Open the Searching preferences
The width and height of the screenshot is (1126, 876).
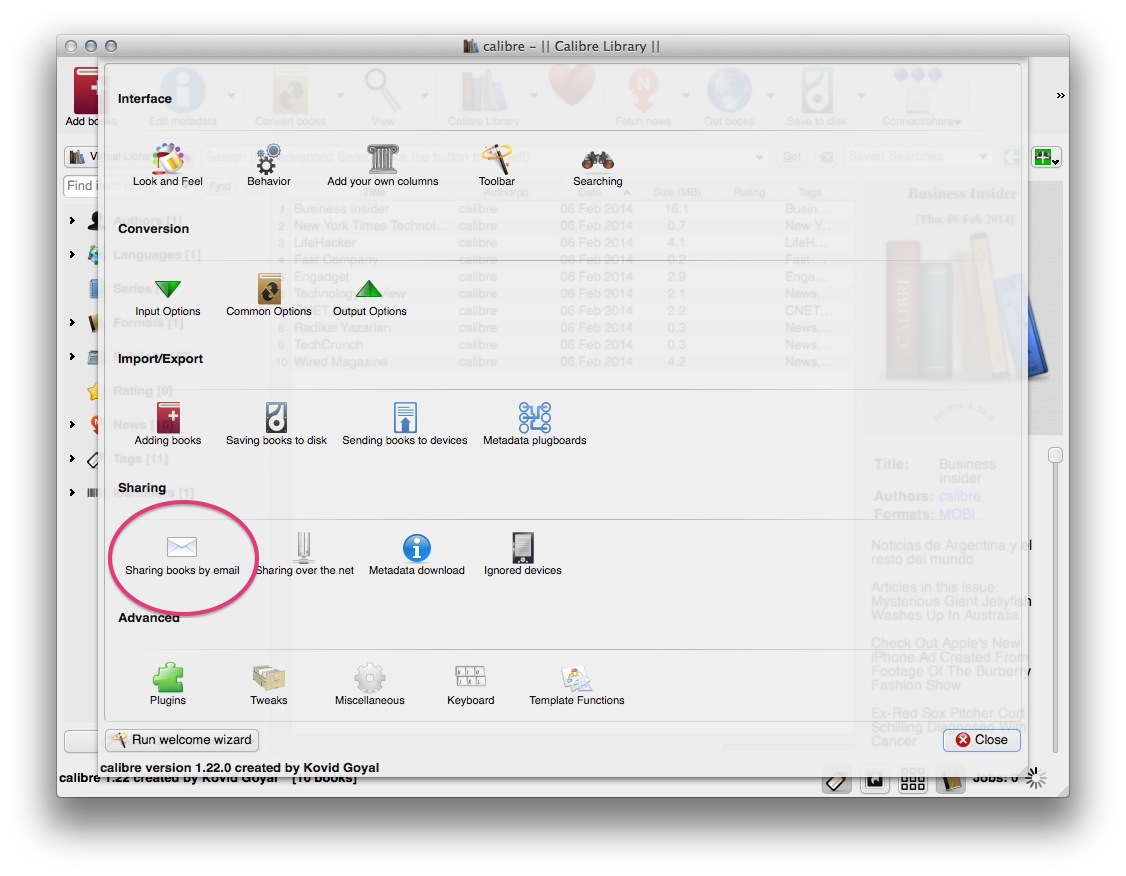click(597, 167)
